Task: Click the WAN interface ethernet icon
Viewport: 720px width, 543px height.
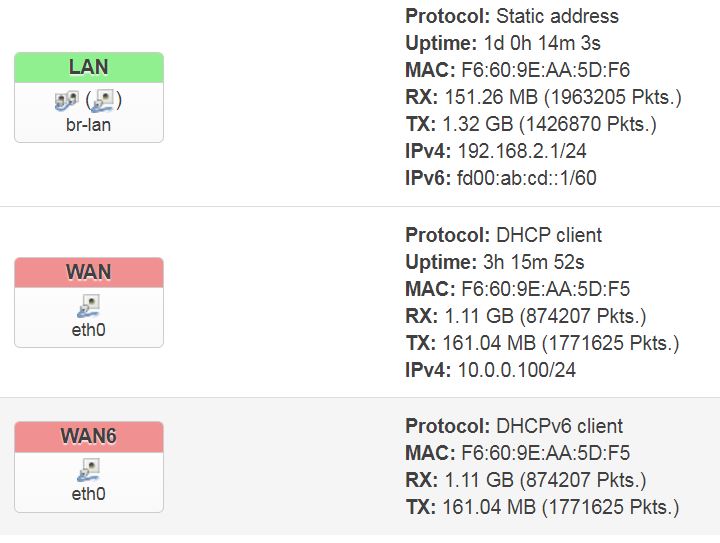Action: (88, 305)
